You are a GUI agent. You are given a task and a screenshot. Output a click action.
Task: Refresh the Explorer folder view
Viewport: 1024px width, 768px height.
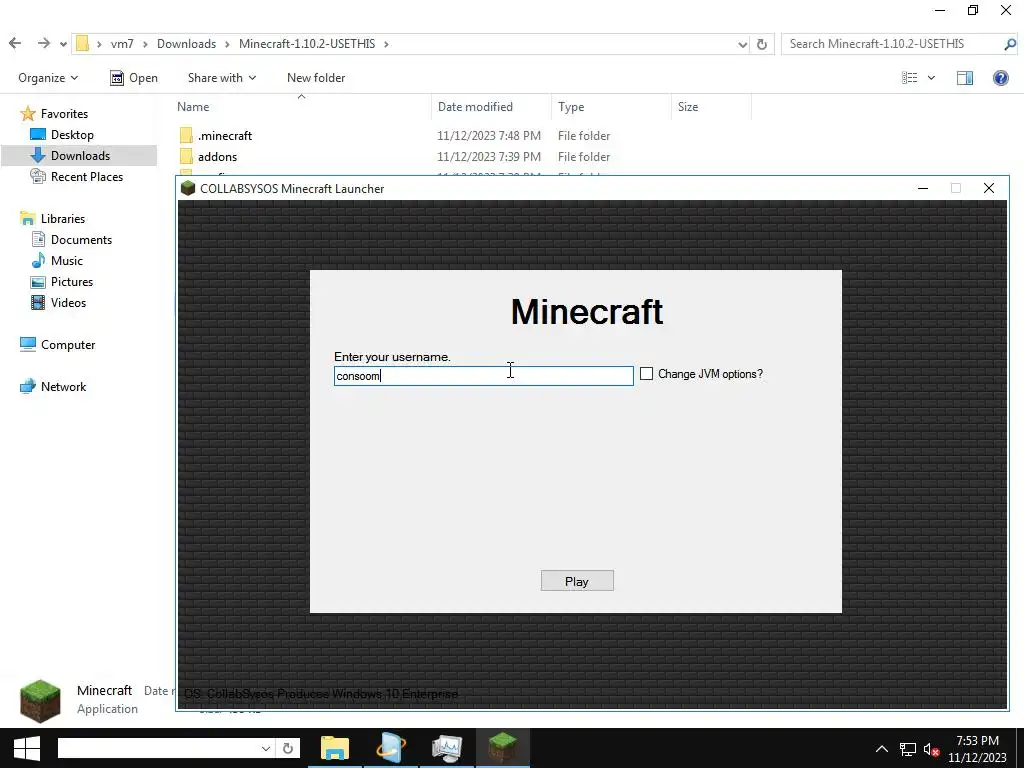(x=761, y=44)
